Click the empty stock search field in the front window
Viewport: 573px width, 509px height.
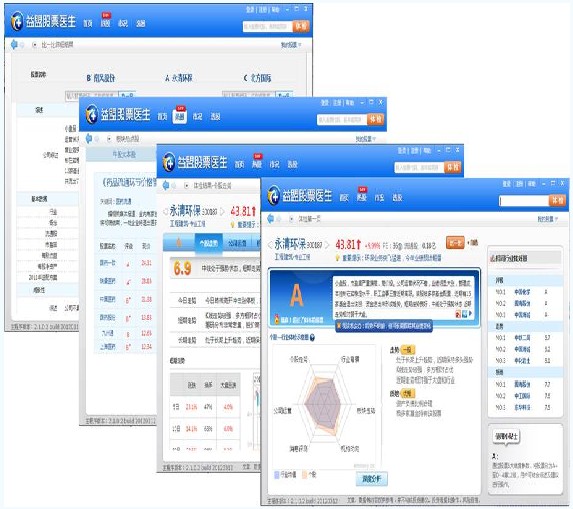[x=524, y=200]
